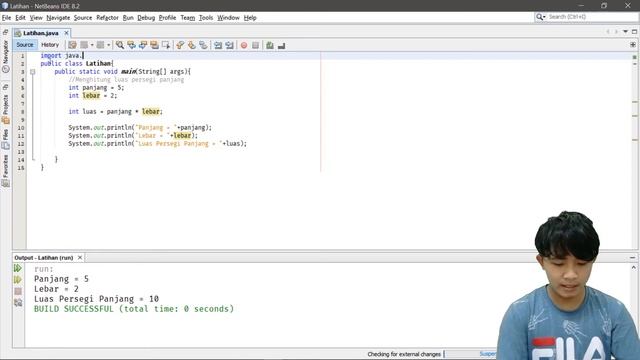This screenshot has width=640, height=360.
Task: Click the Find Selection magnifier icon
Action: (x=120, y=45)
